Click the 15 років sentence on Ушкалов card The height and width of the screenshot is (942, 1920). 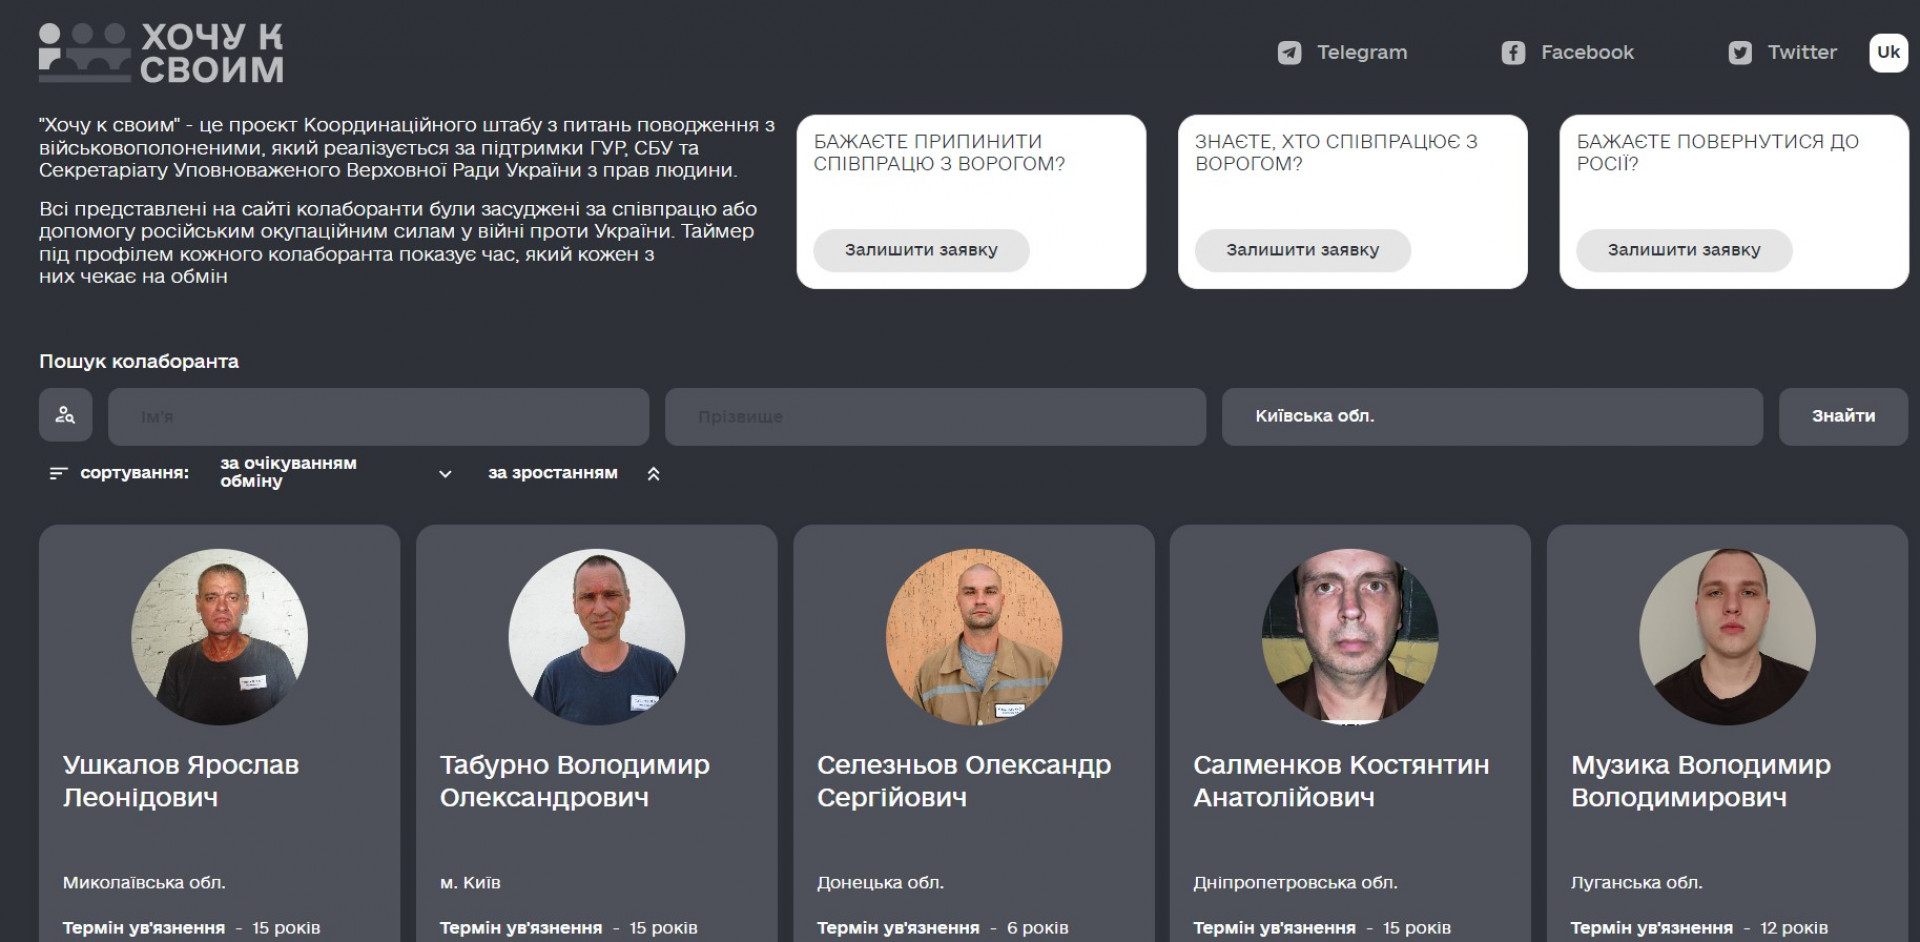pyautogui.click(x=286, y=928)
